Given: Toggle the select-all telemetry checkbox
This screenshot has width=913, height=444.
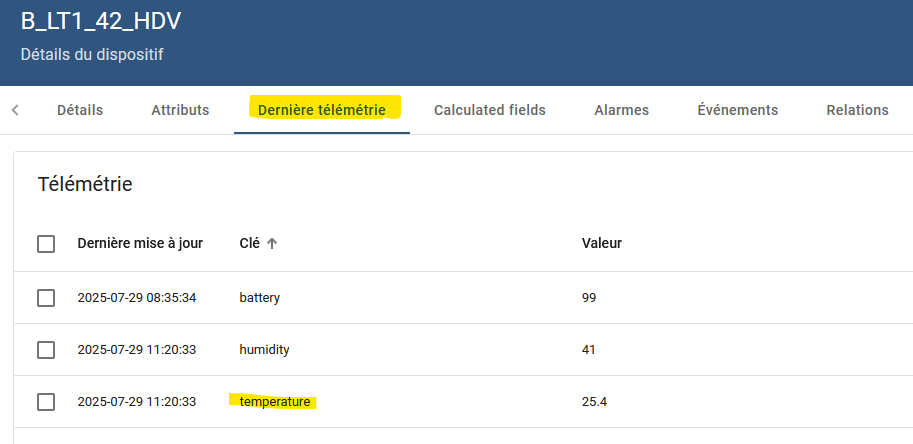Looking at the screenshot, I should pos(46,244).
